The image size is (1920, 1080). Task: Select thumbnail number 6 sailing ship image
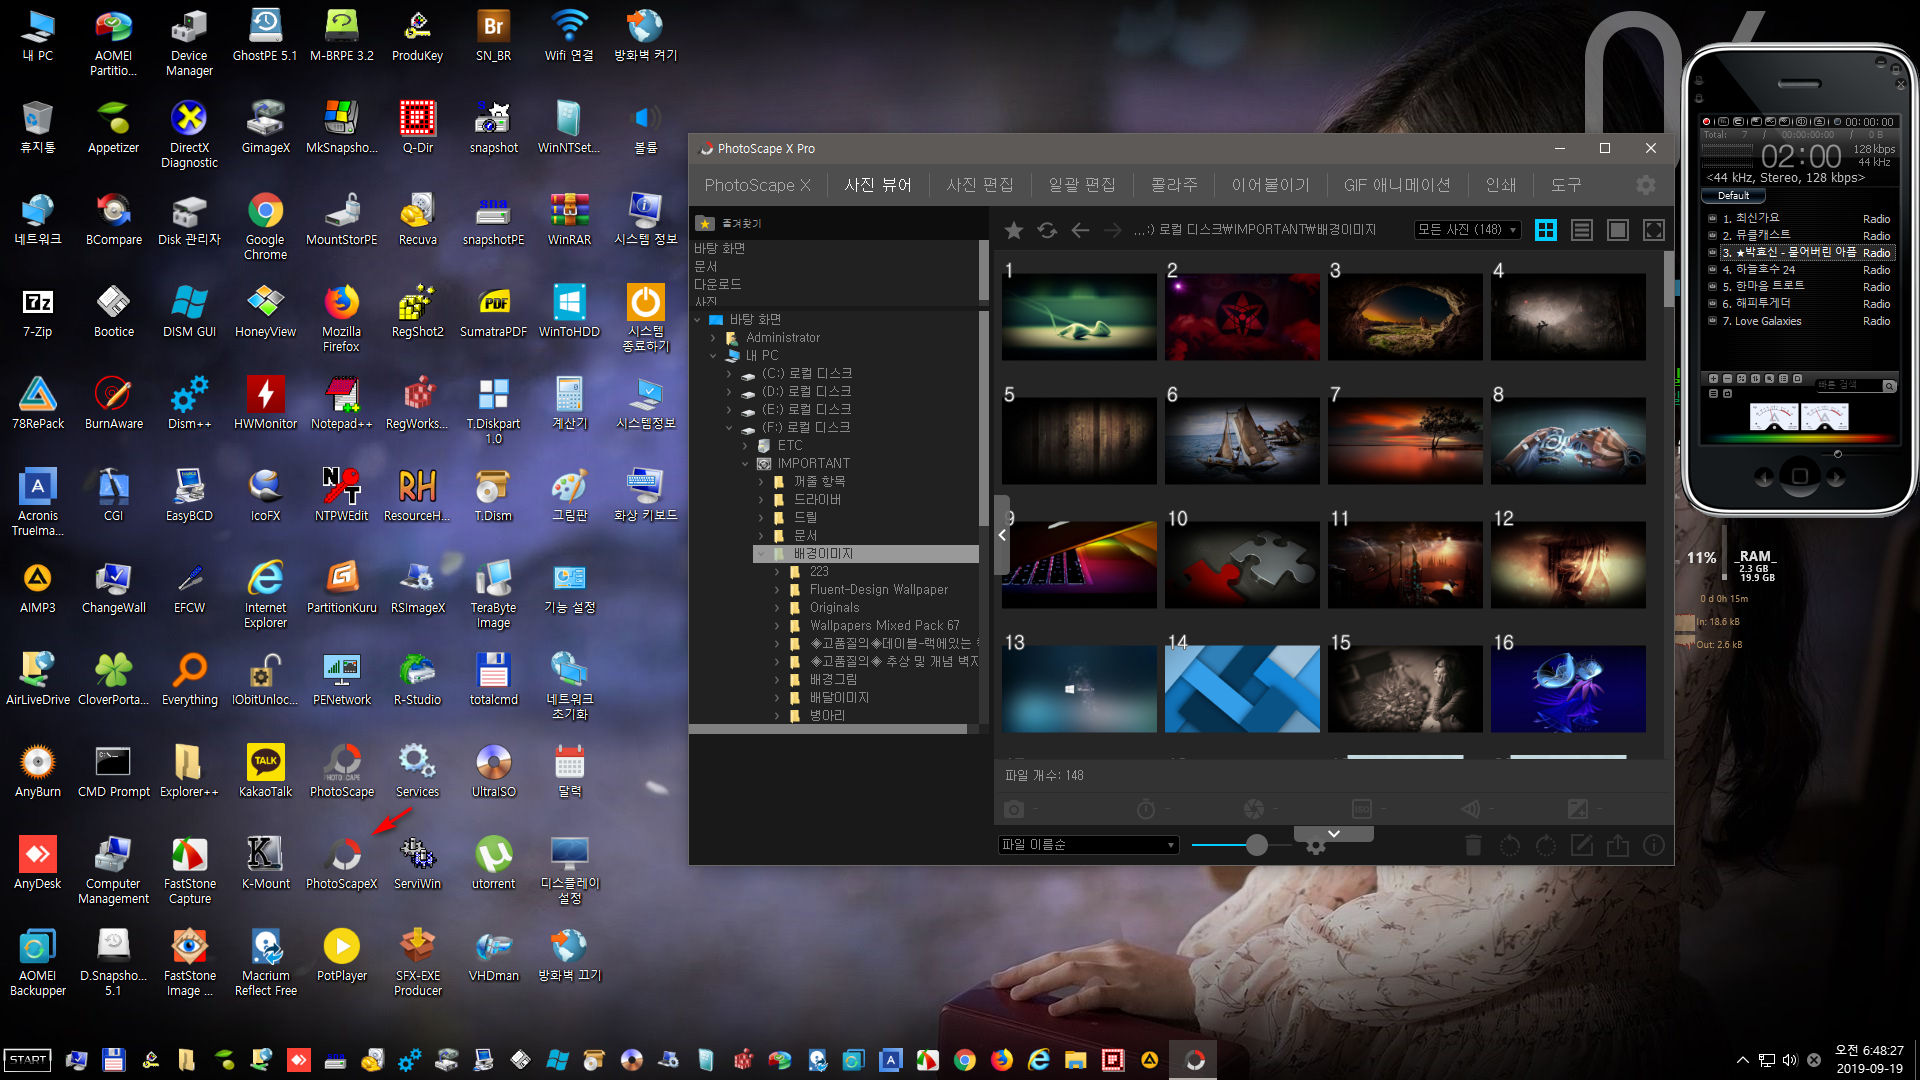click(1242, 441)
